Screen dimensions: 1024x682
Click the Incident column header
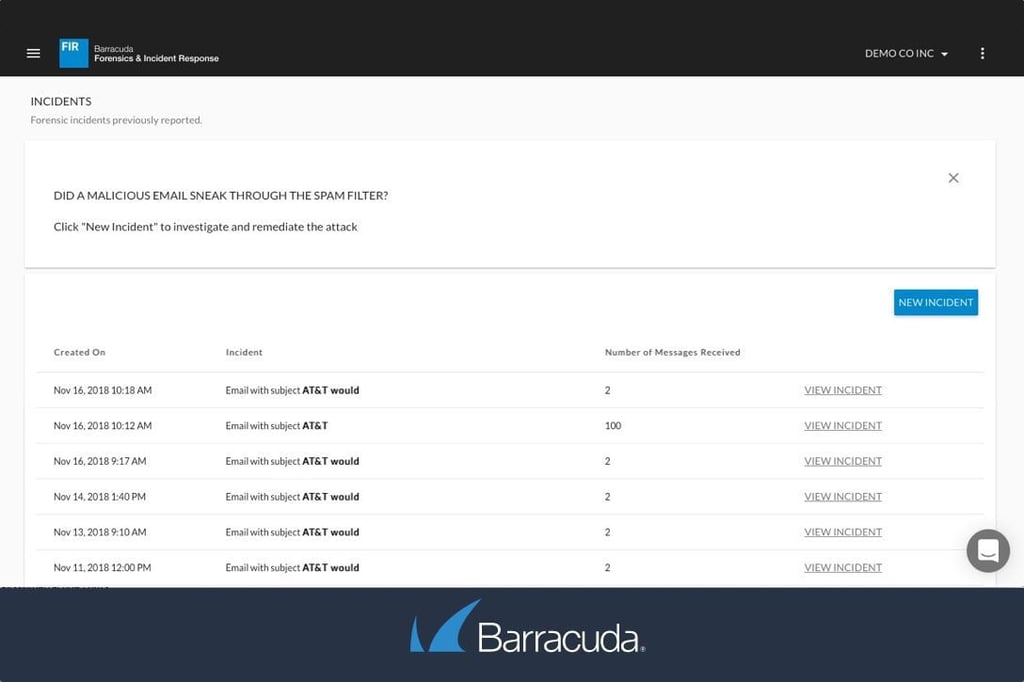coord(244,352)
